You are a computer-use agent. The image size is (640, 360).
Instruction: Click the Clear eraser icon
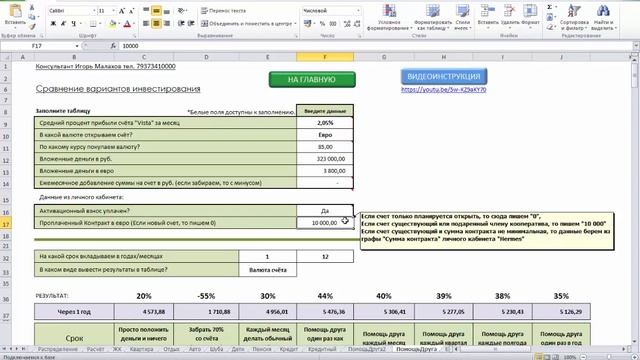tap(550, 27)
